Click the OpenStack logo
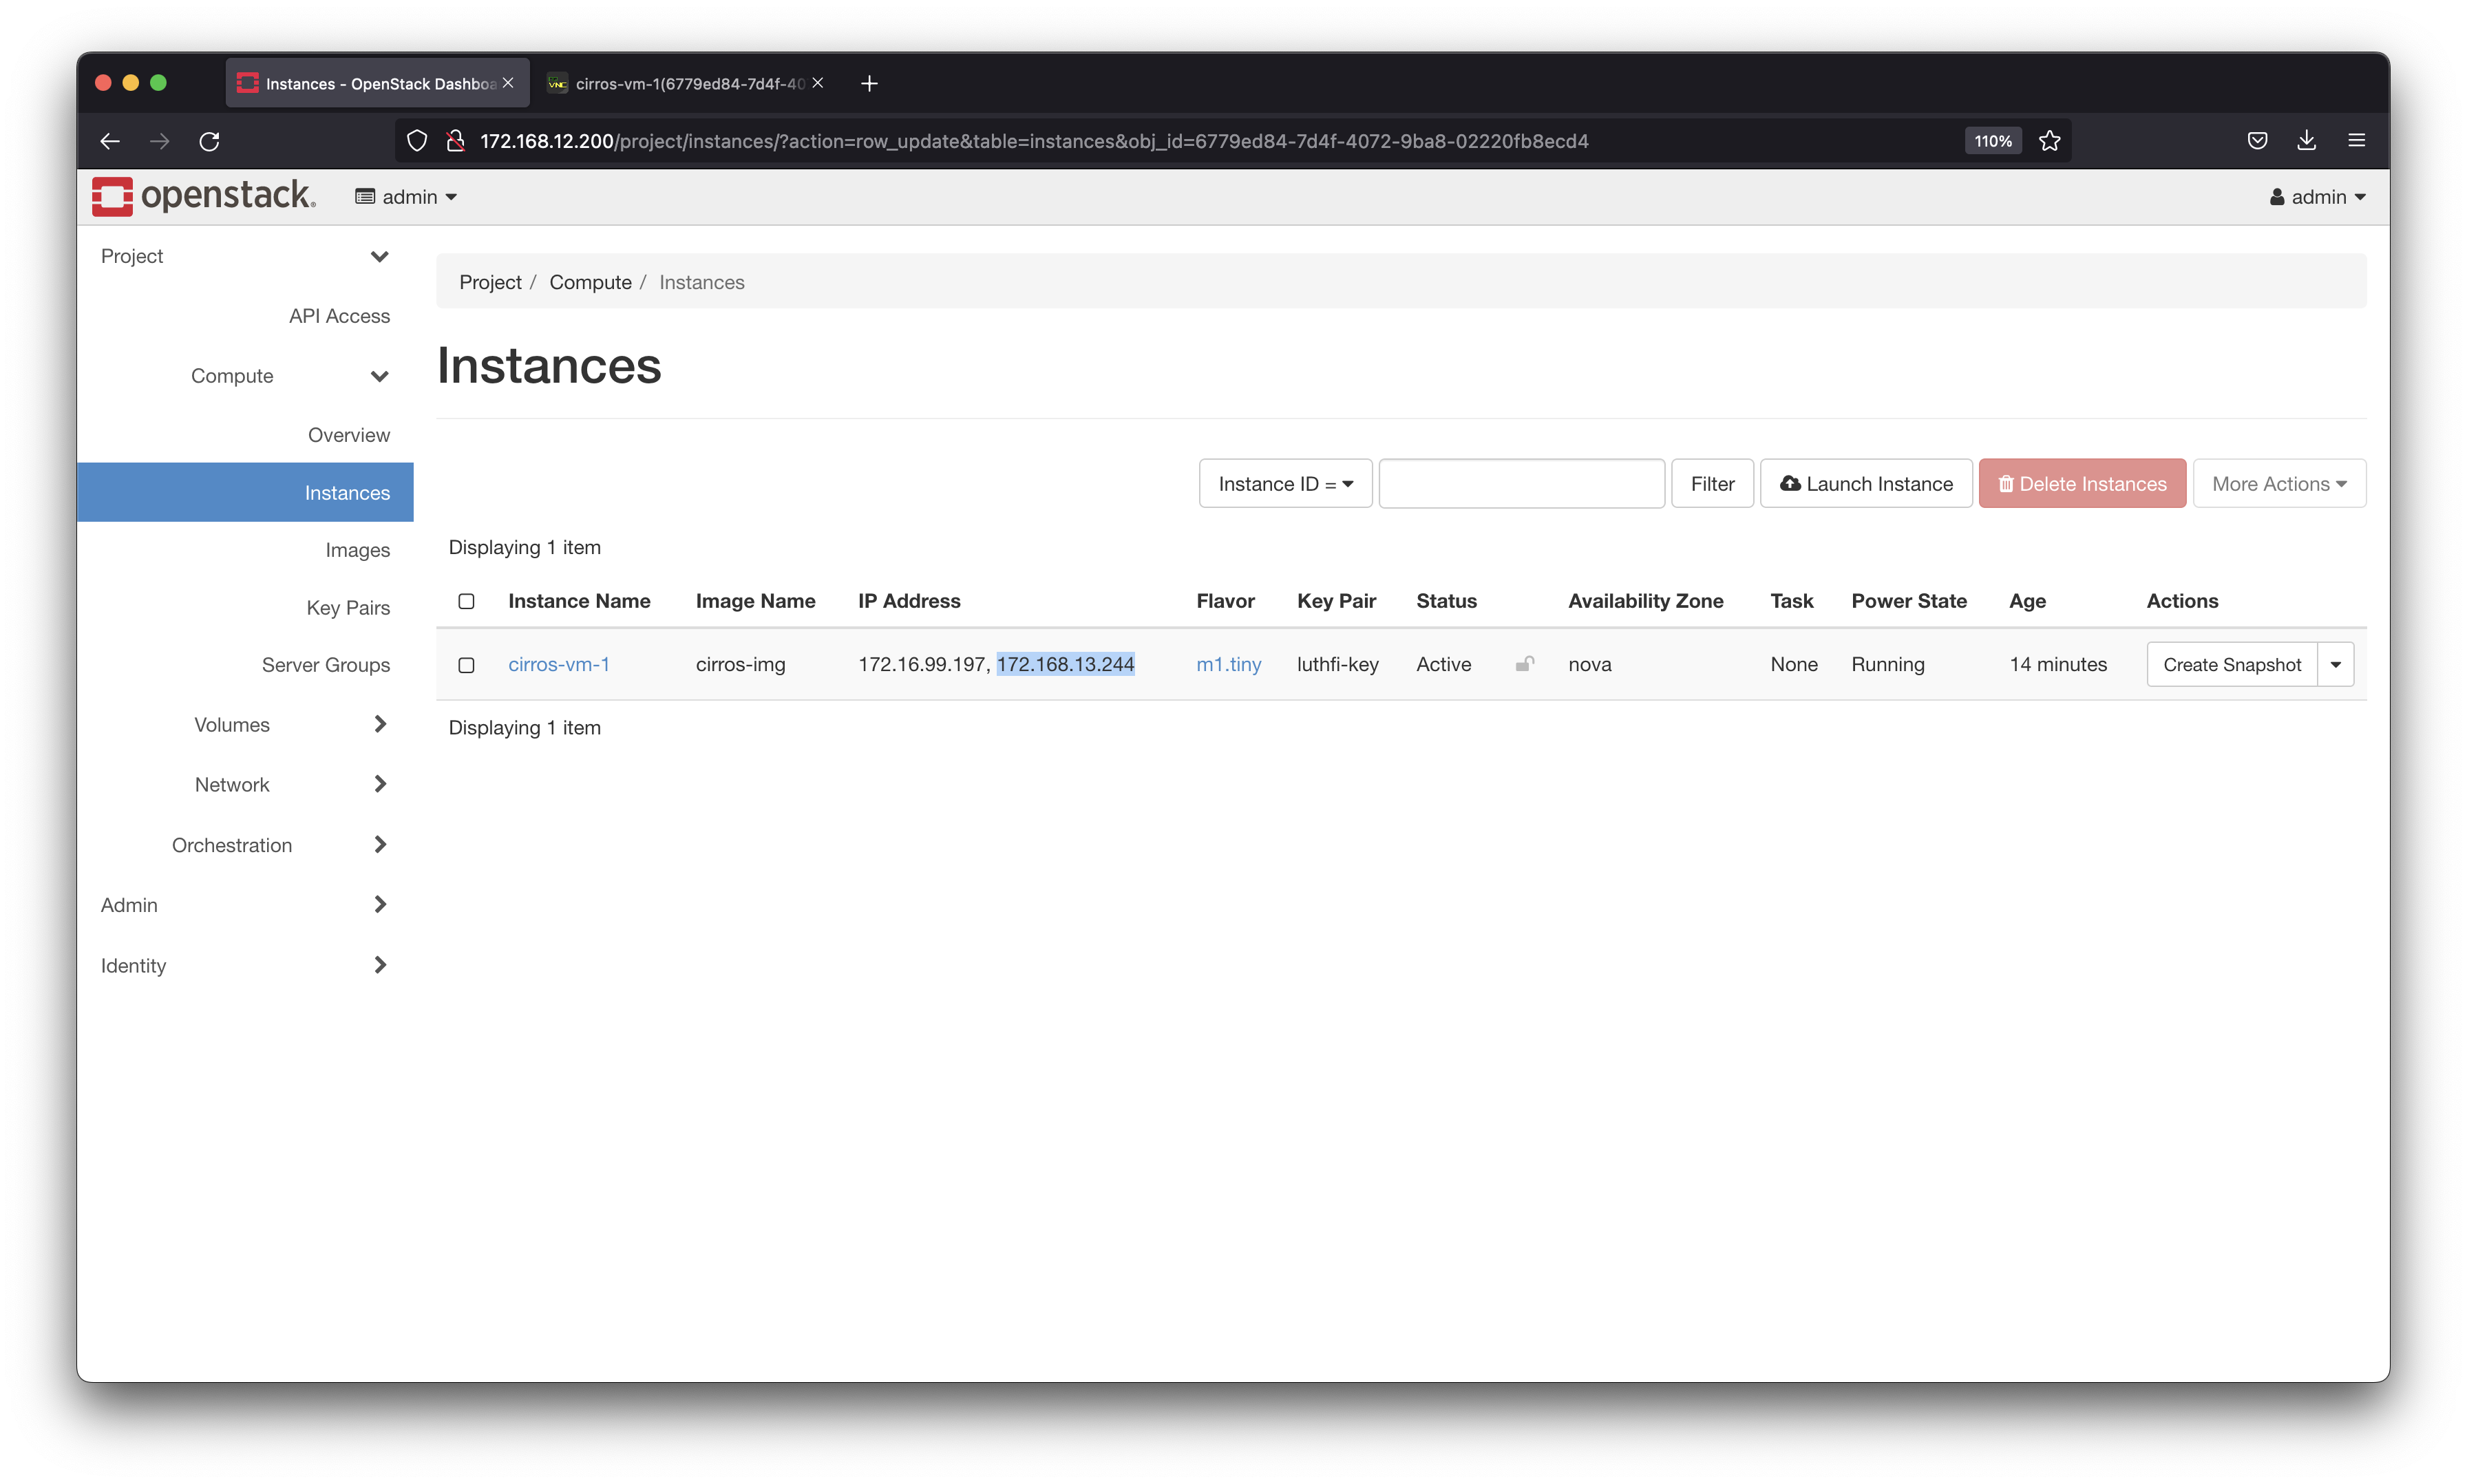The height and width of the screenshot is (1484, 2467). (204, 196)
